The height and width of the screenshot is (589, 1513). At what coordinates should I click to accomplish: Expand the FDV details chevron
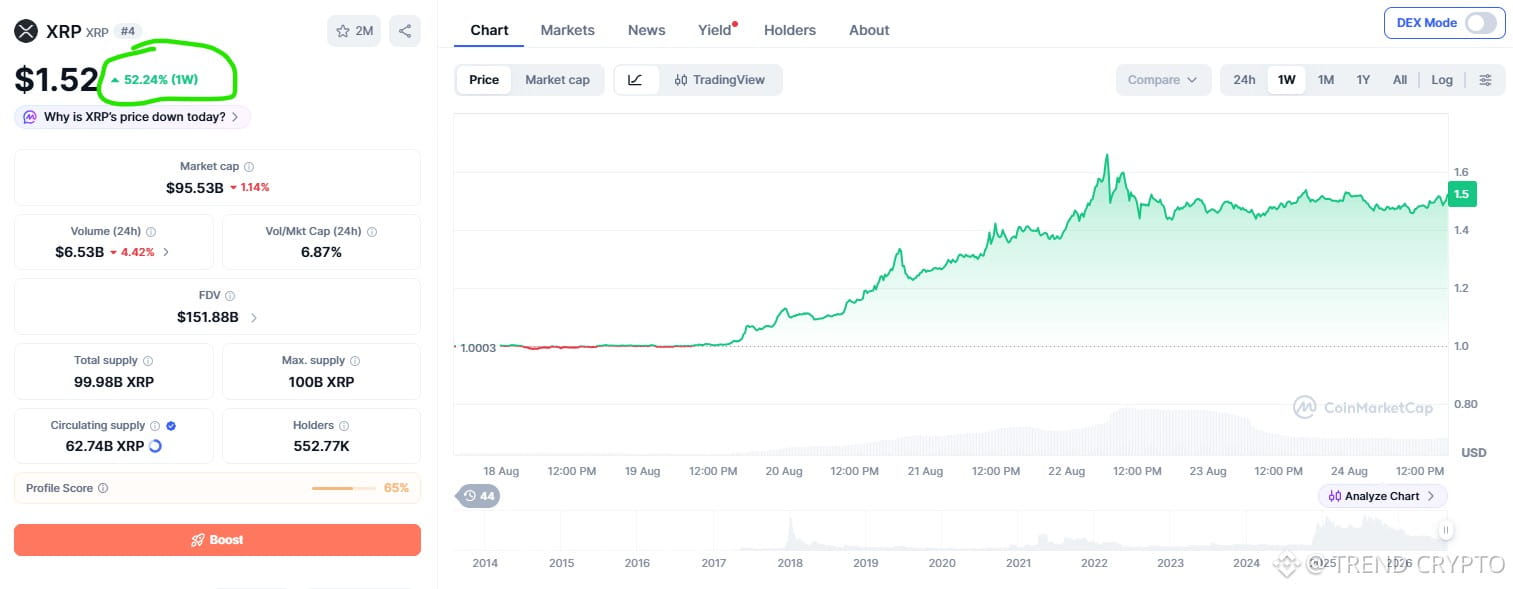tap(254, 318)
